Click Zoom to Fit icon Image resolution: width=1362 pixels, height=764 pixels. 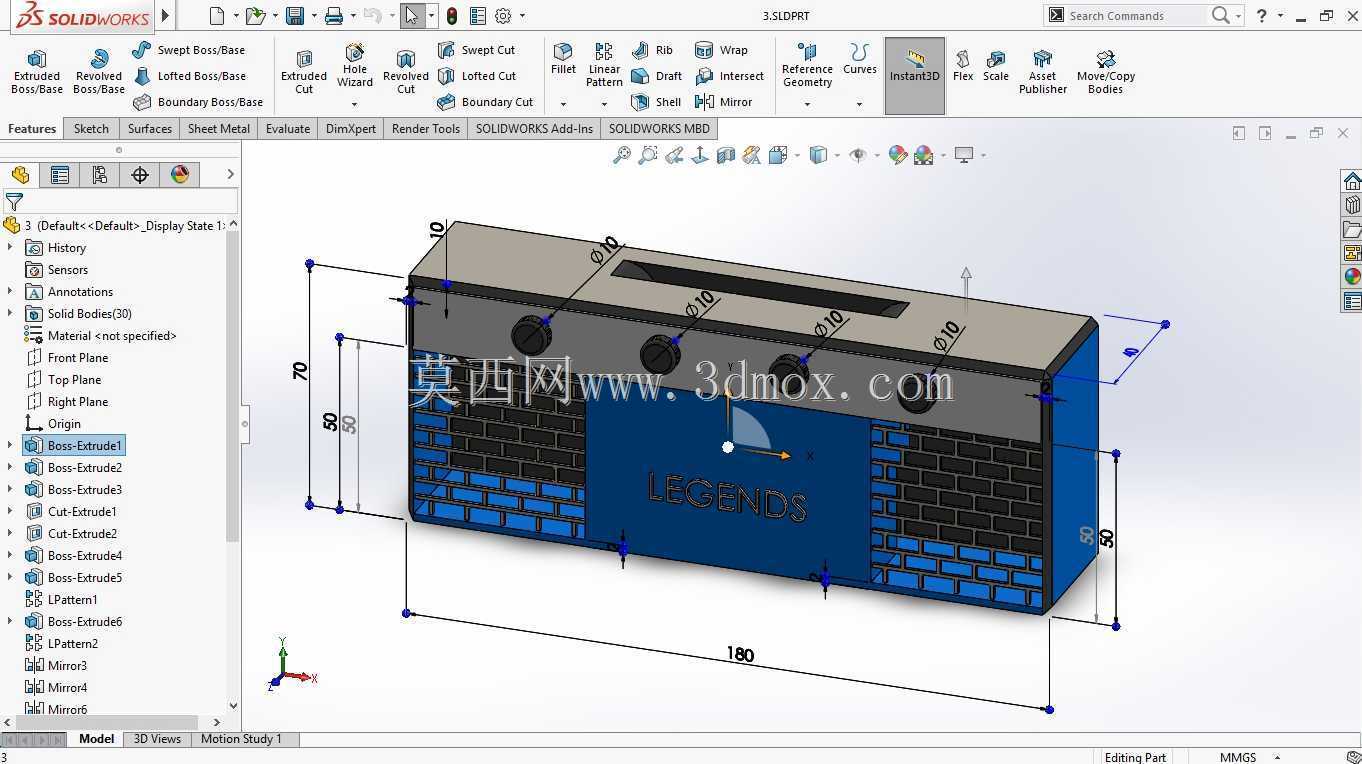pyautogui.click(x=622, y=155)
